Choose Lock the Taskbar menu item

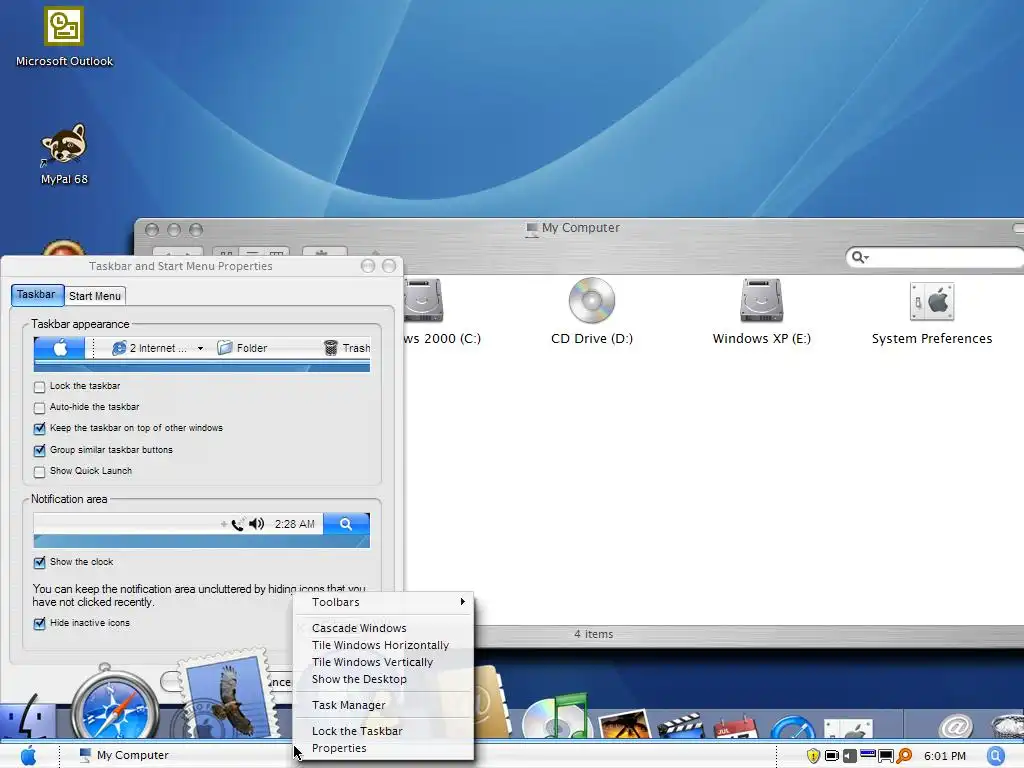coord(383,731)
